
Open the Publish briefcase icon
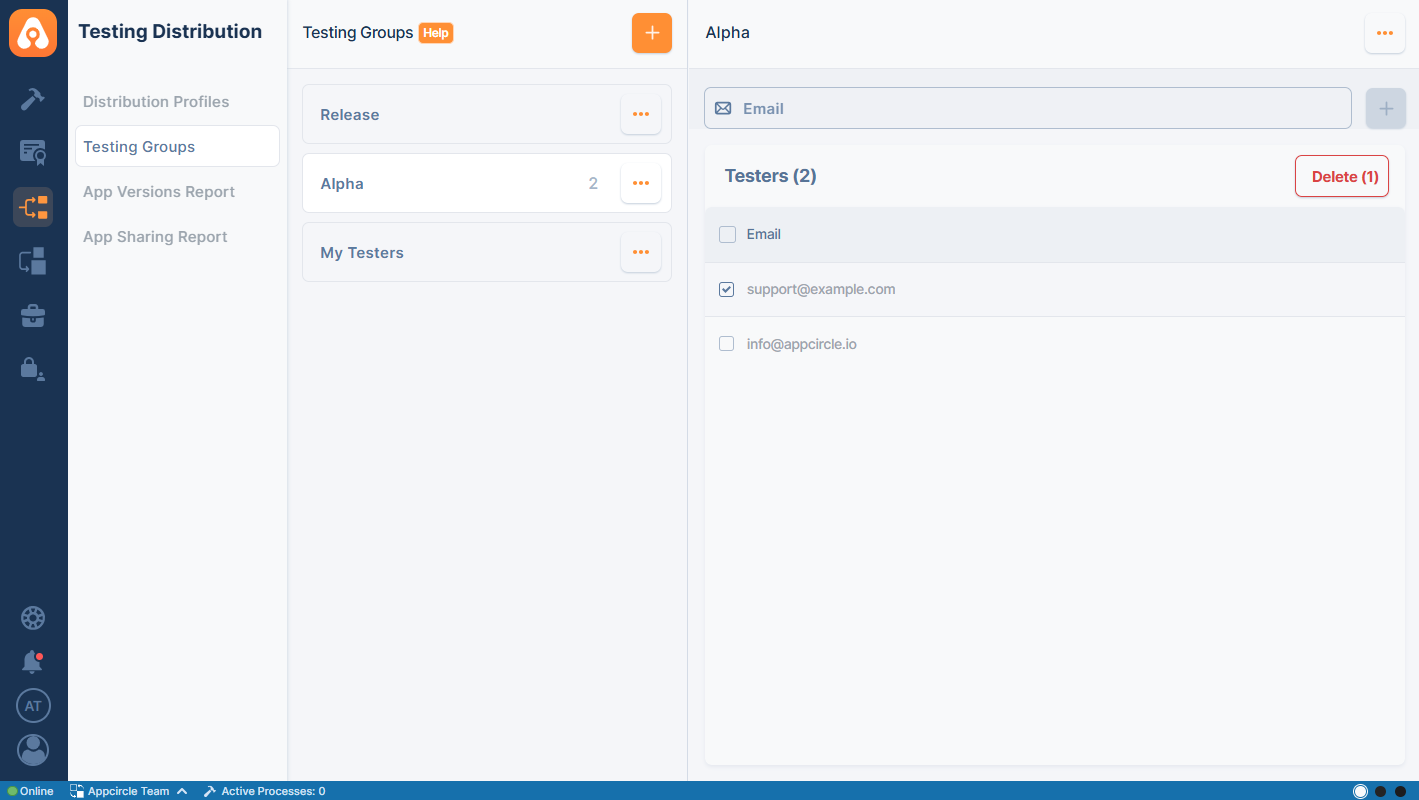33,316
